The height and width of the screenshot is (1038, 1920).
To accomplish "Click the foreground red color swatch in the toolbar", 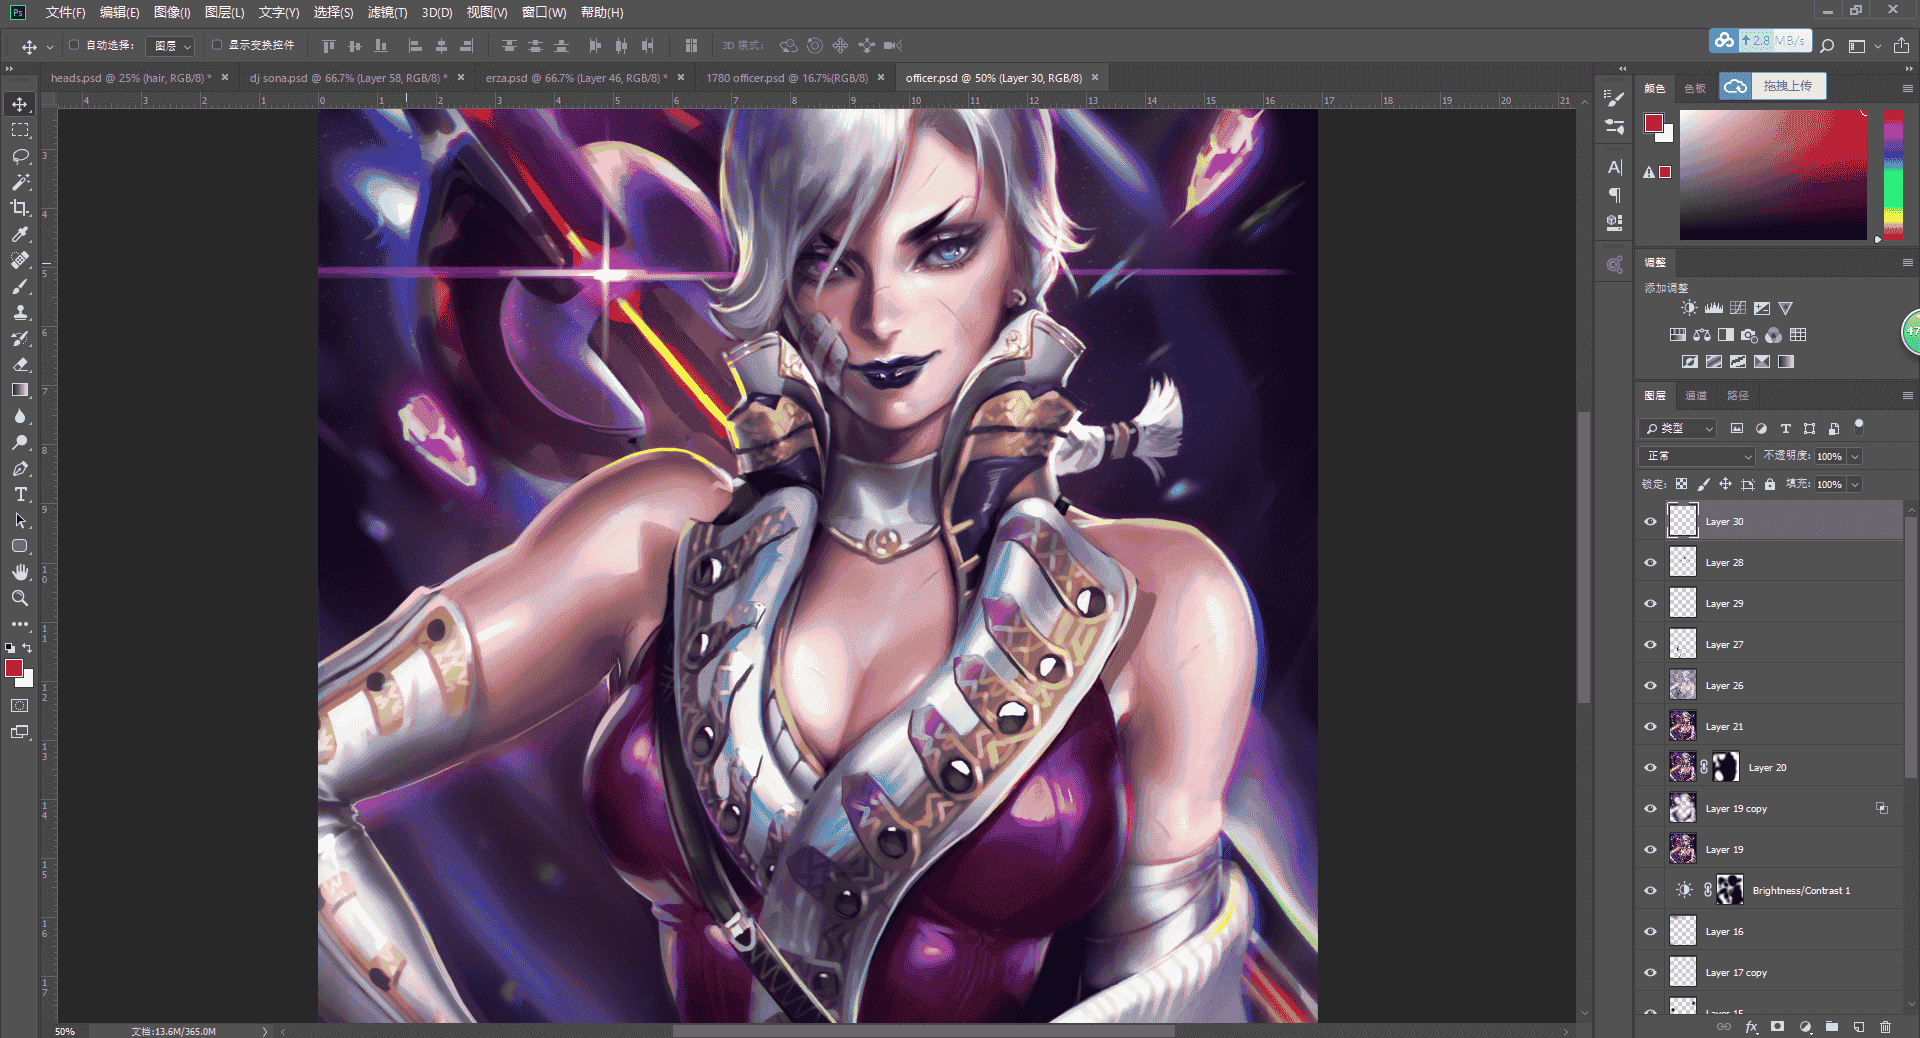I will (14, 668).
